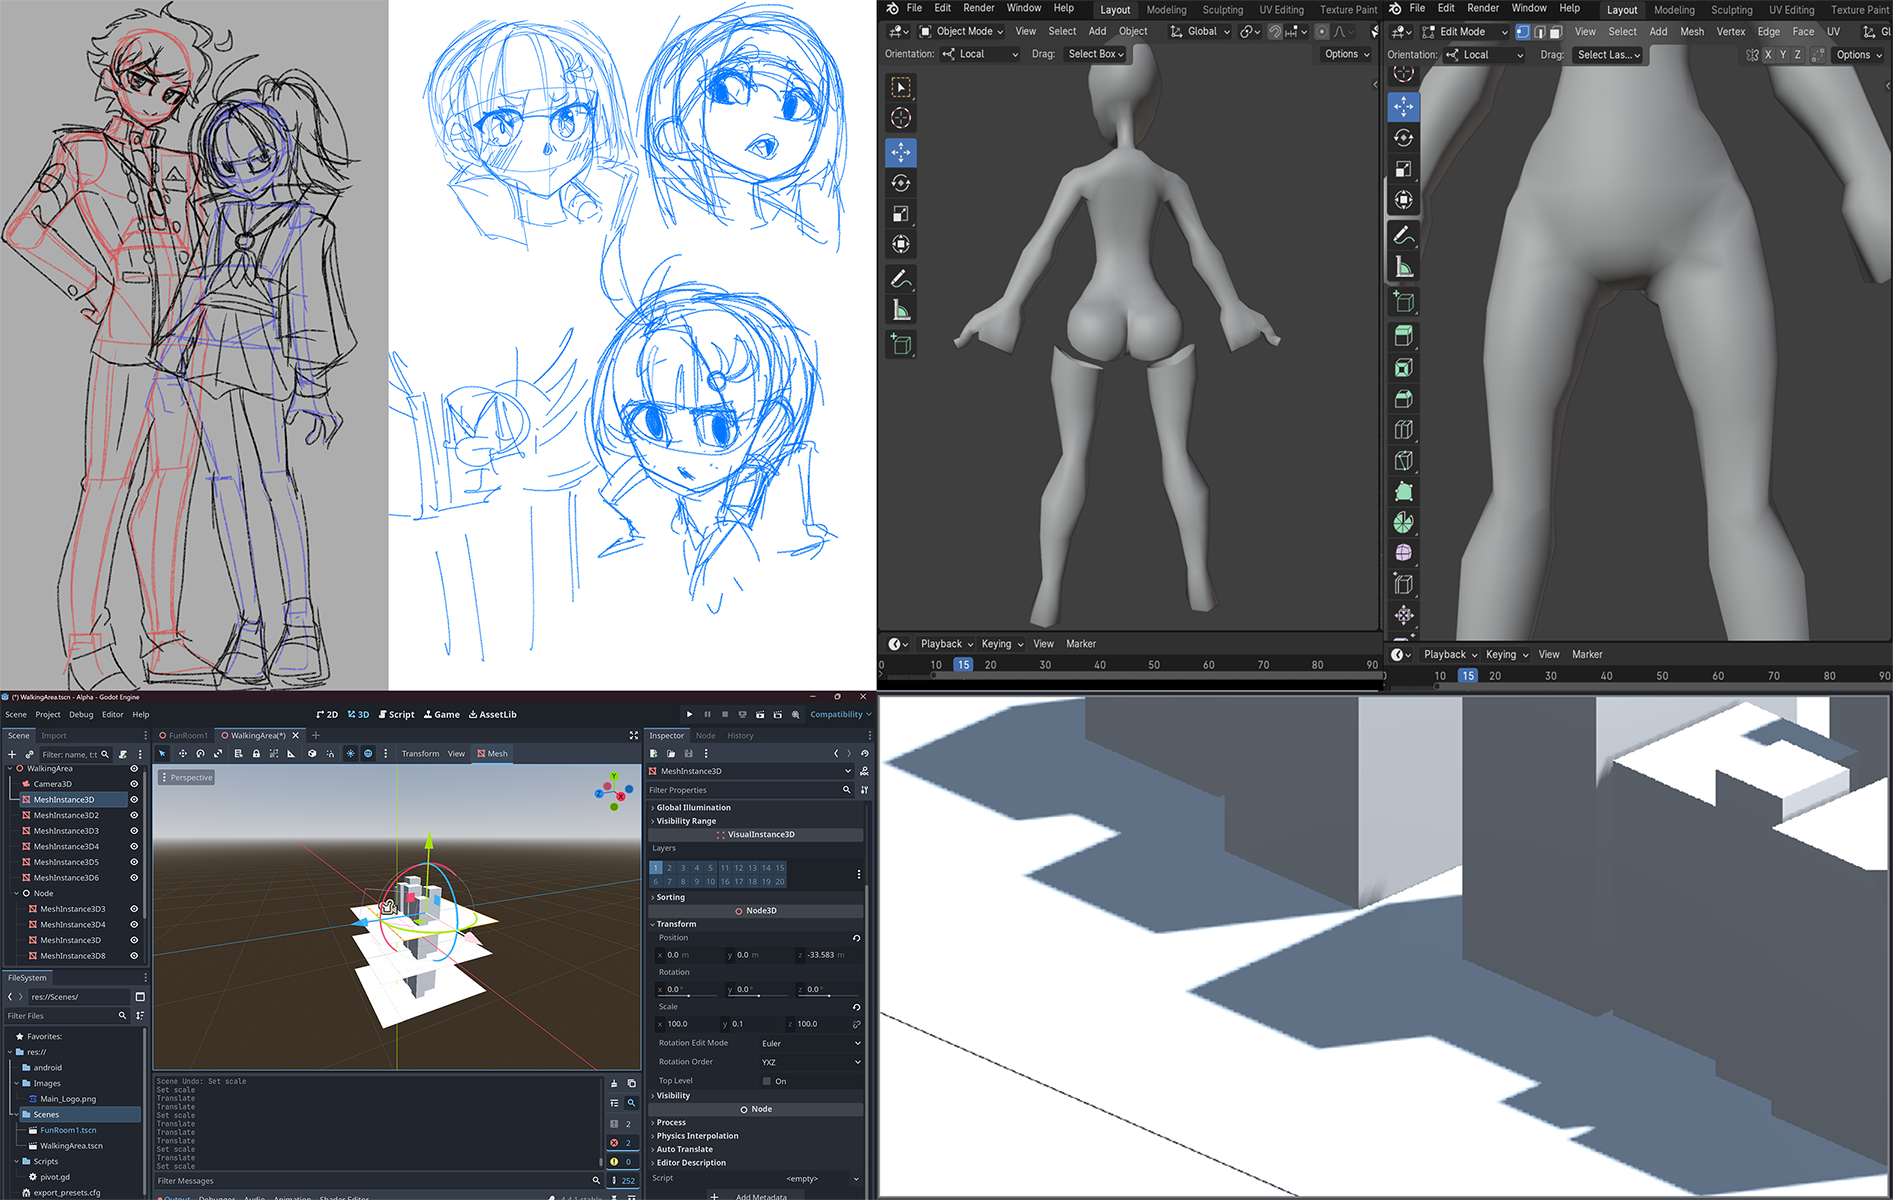The height and width of the screenshot is (1200, 1893).
Task: Click the save resource icon in Godot Inspector
Action: pos(688,754)
